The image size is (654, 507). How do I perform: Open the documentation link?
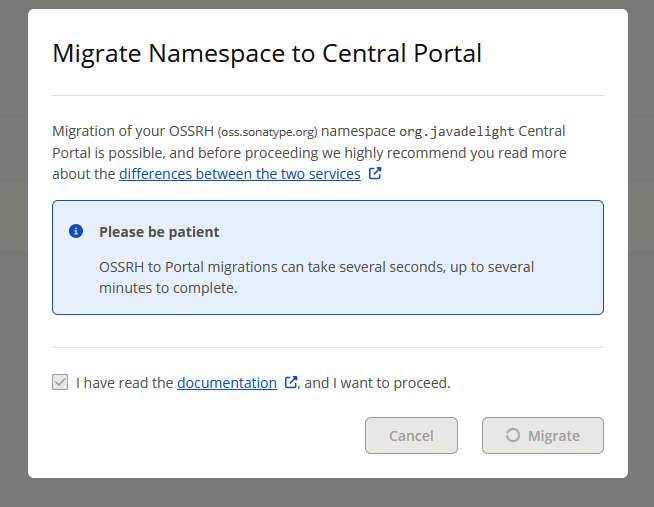coord(227,383)
